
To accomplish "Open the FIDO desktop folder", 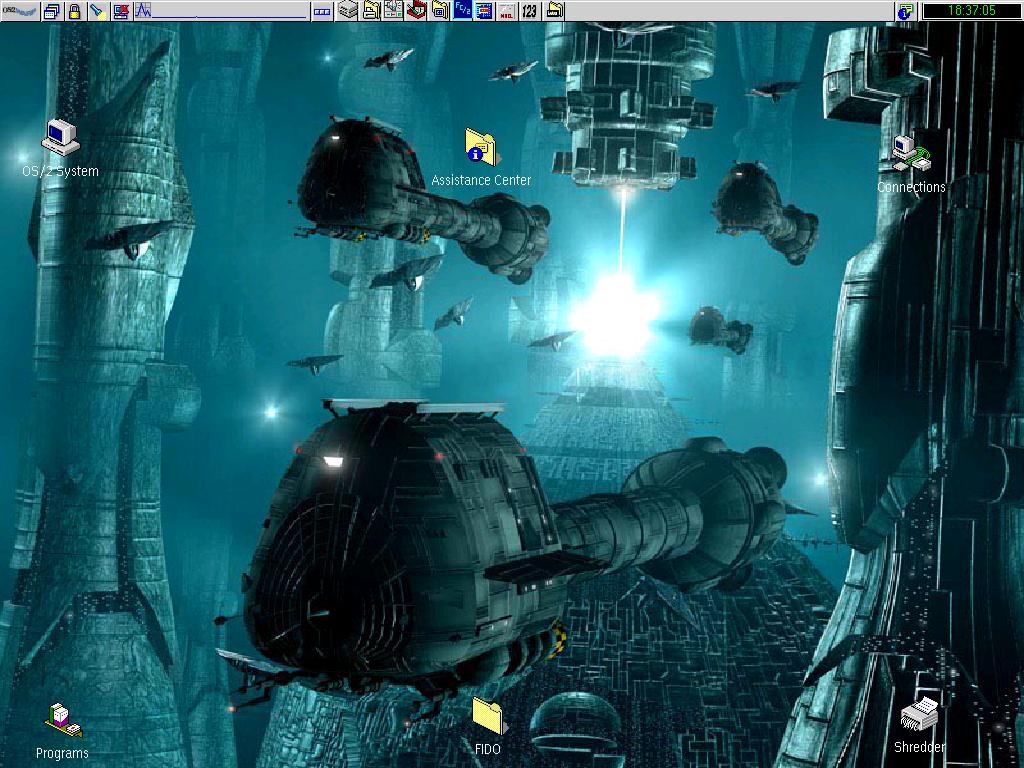I will tap(488, 726).
